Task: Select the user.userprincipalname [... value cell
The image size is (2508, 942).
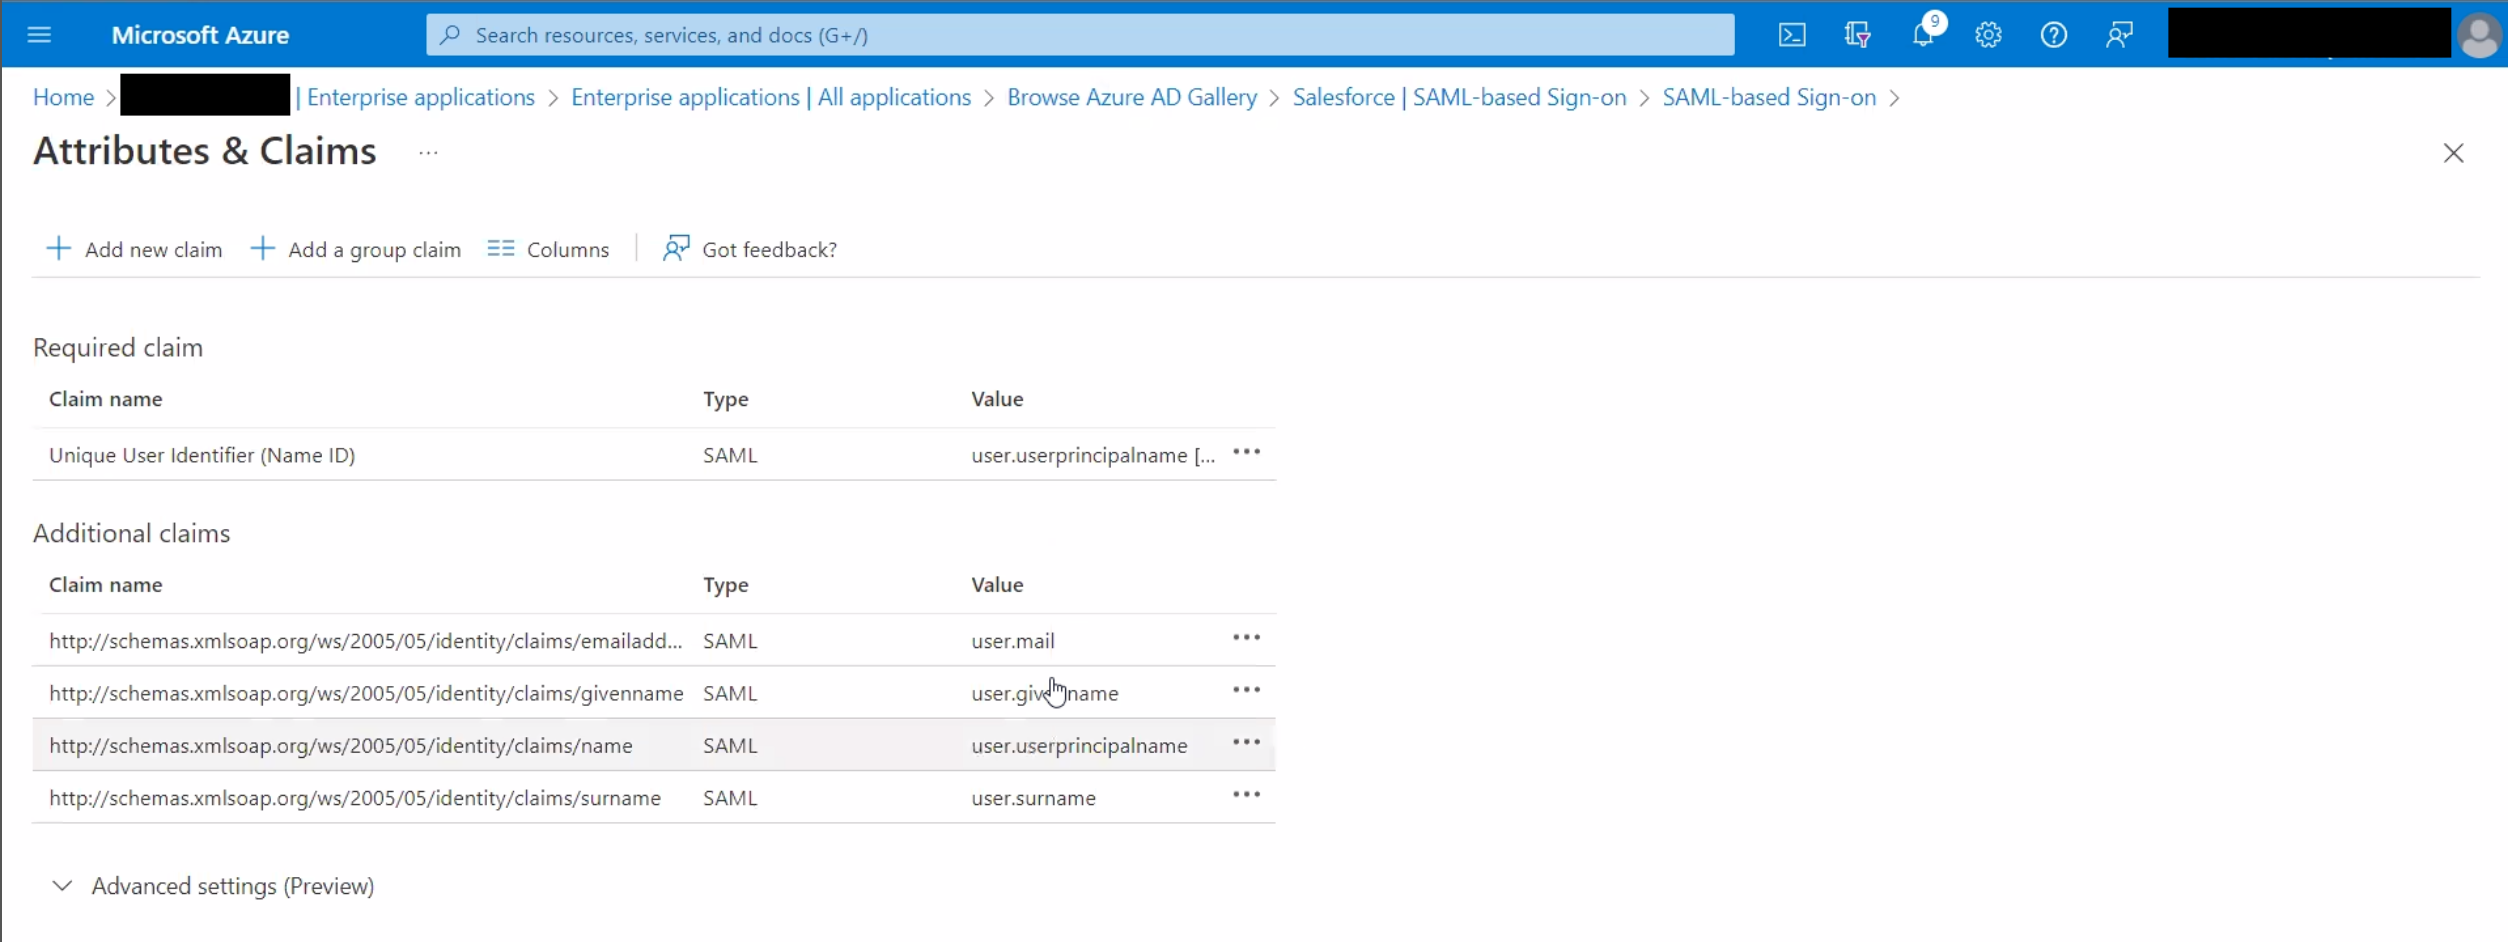Action: tap(1093, 455)
